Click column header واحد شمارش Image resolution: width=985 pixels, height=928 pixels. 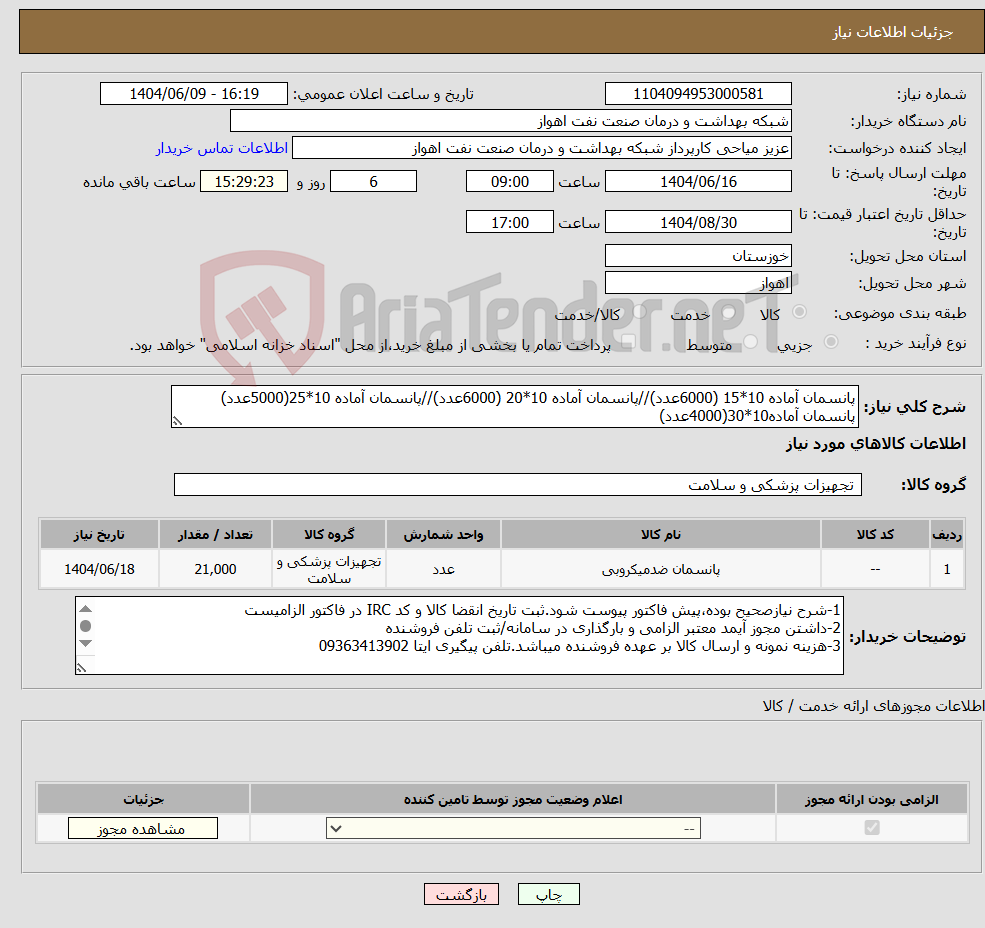[x=444, y=534]
